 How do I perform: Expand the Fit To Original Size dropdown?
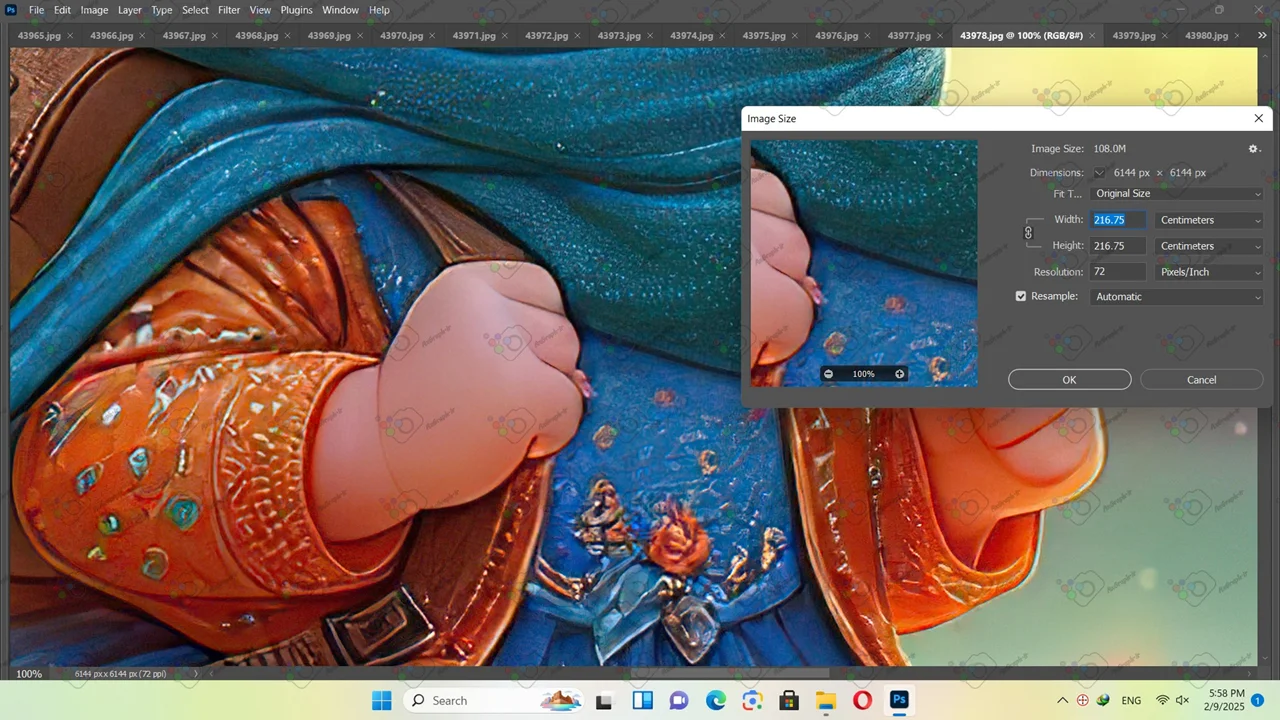(x=1177, y=194)
